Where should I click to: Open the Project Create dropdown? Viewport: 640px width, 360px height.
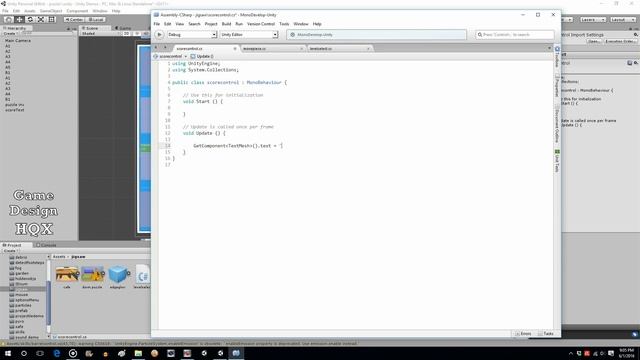click(10, 251)
